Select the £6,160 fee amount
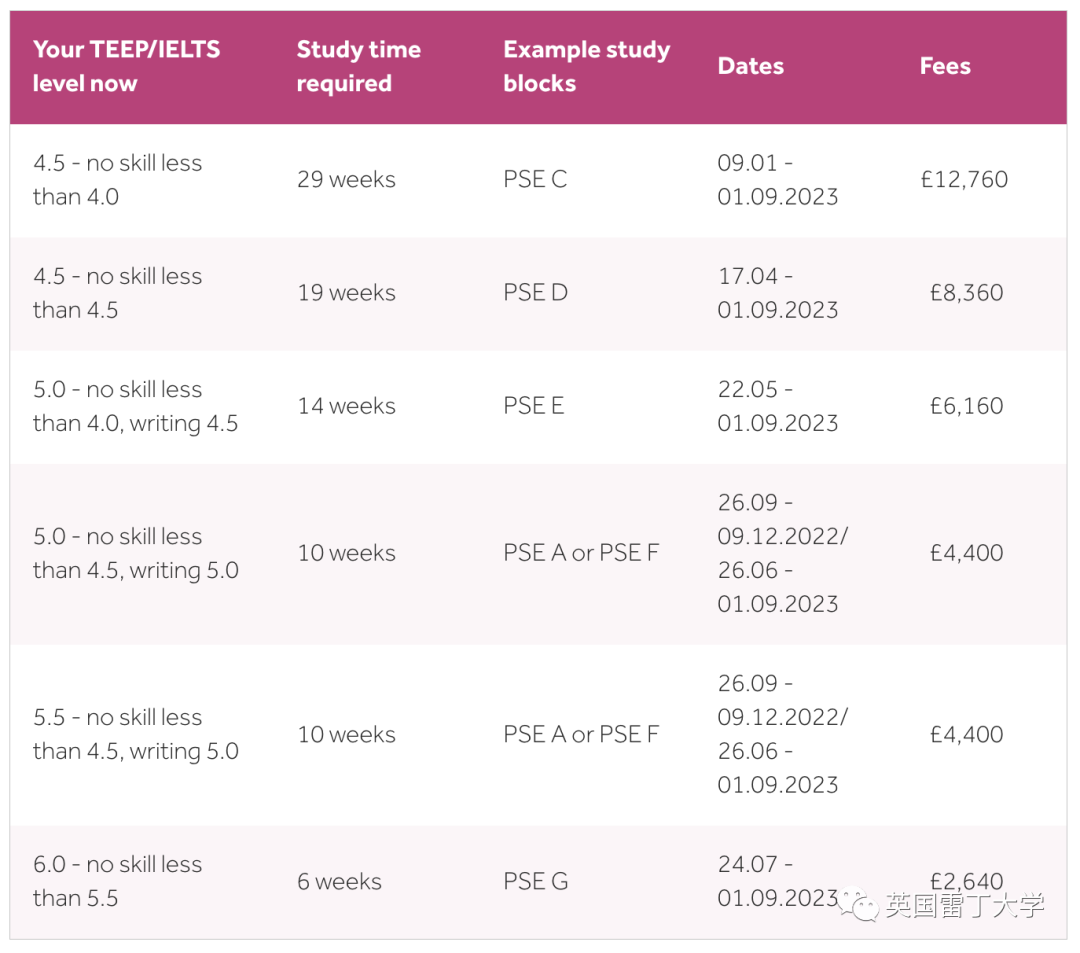This screenshot has width=1080, height=953. (x=966, y=406)
